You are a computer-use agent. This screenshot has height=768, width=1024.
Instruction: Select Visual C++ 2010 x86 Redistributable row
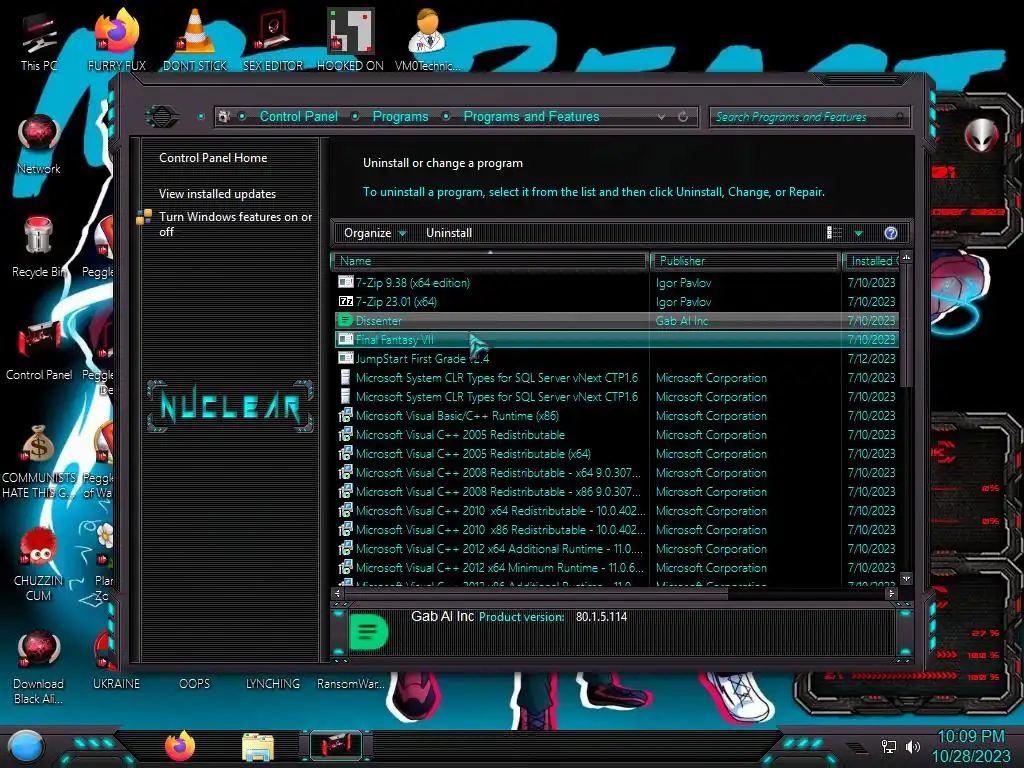tap(617, 530)
